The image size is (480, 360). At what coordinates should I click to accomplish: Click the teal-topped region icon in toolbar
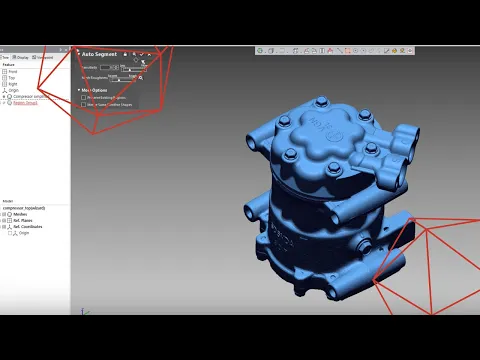[x=314, y=51]
